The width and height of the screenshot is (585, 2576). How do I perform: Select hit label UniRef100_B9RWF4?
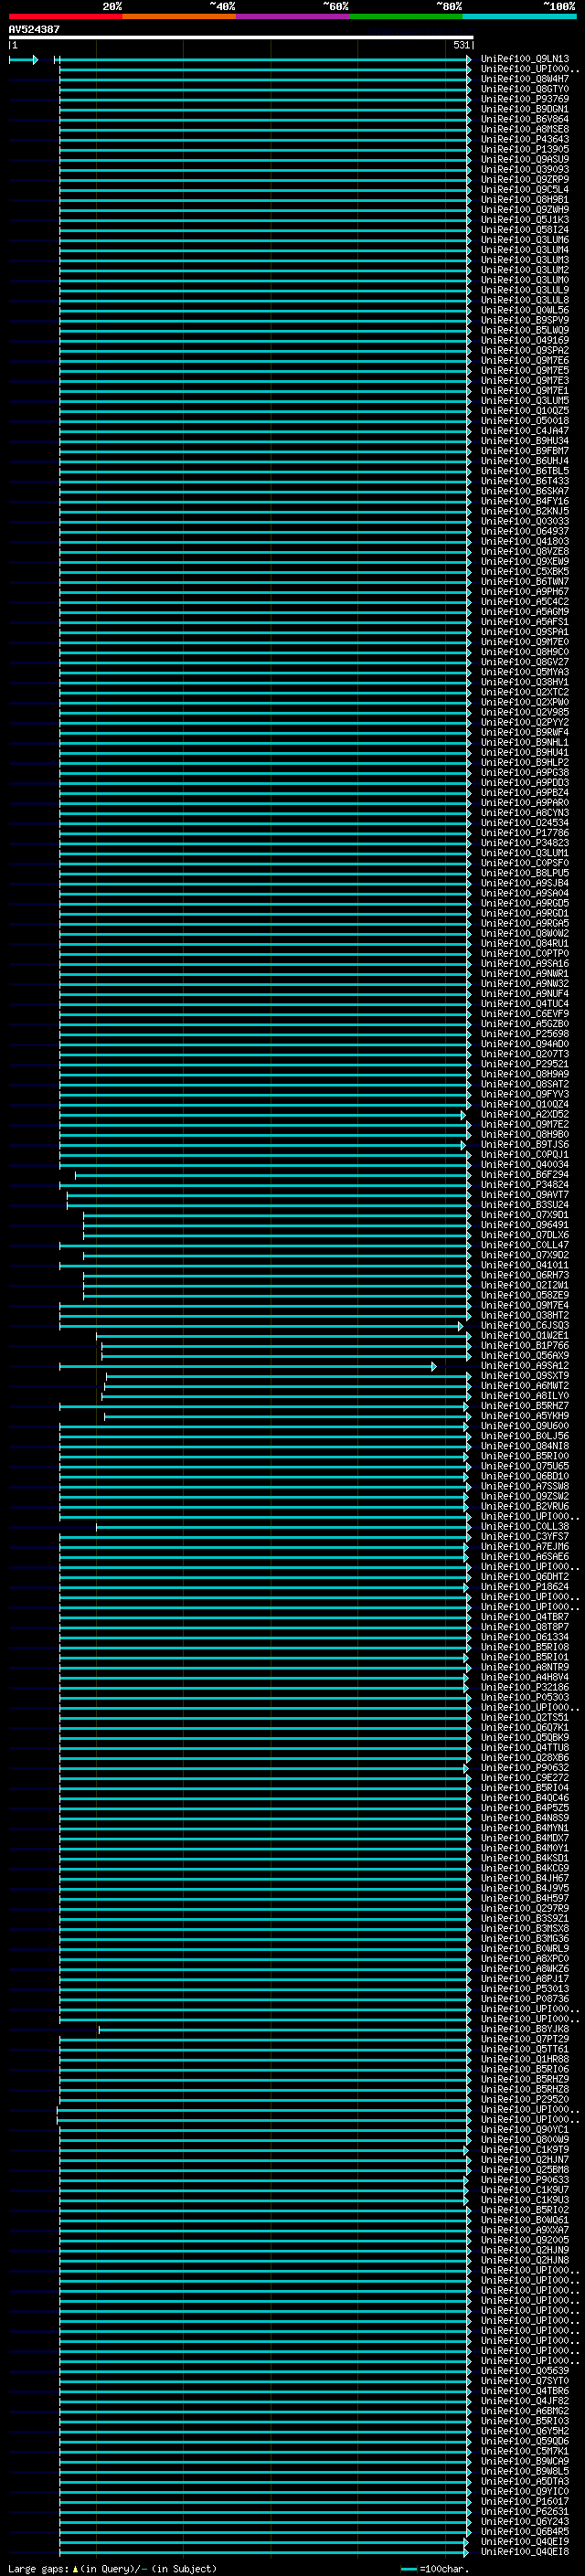pos(525,732)
